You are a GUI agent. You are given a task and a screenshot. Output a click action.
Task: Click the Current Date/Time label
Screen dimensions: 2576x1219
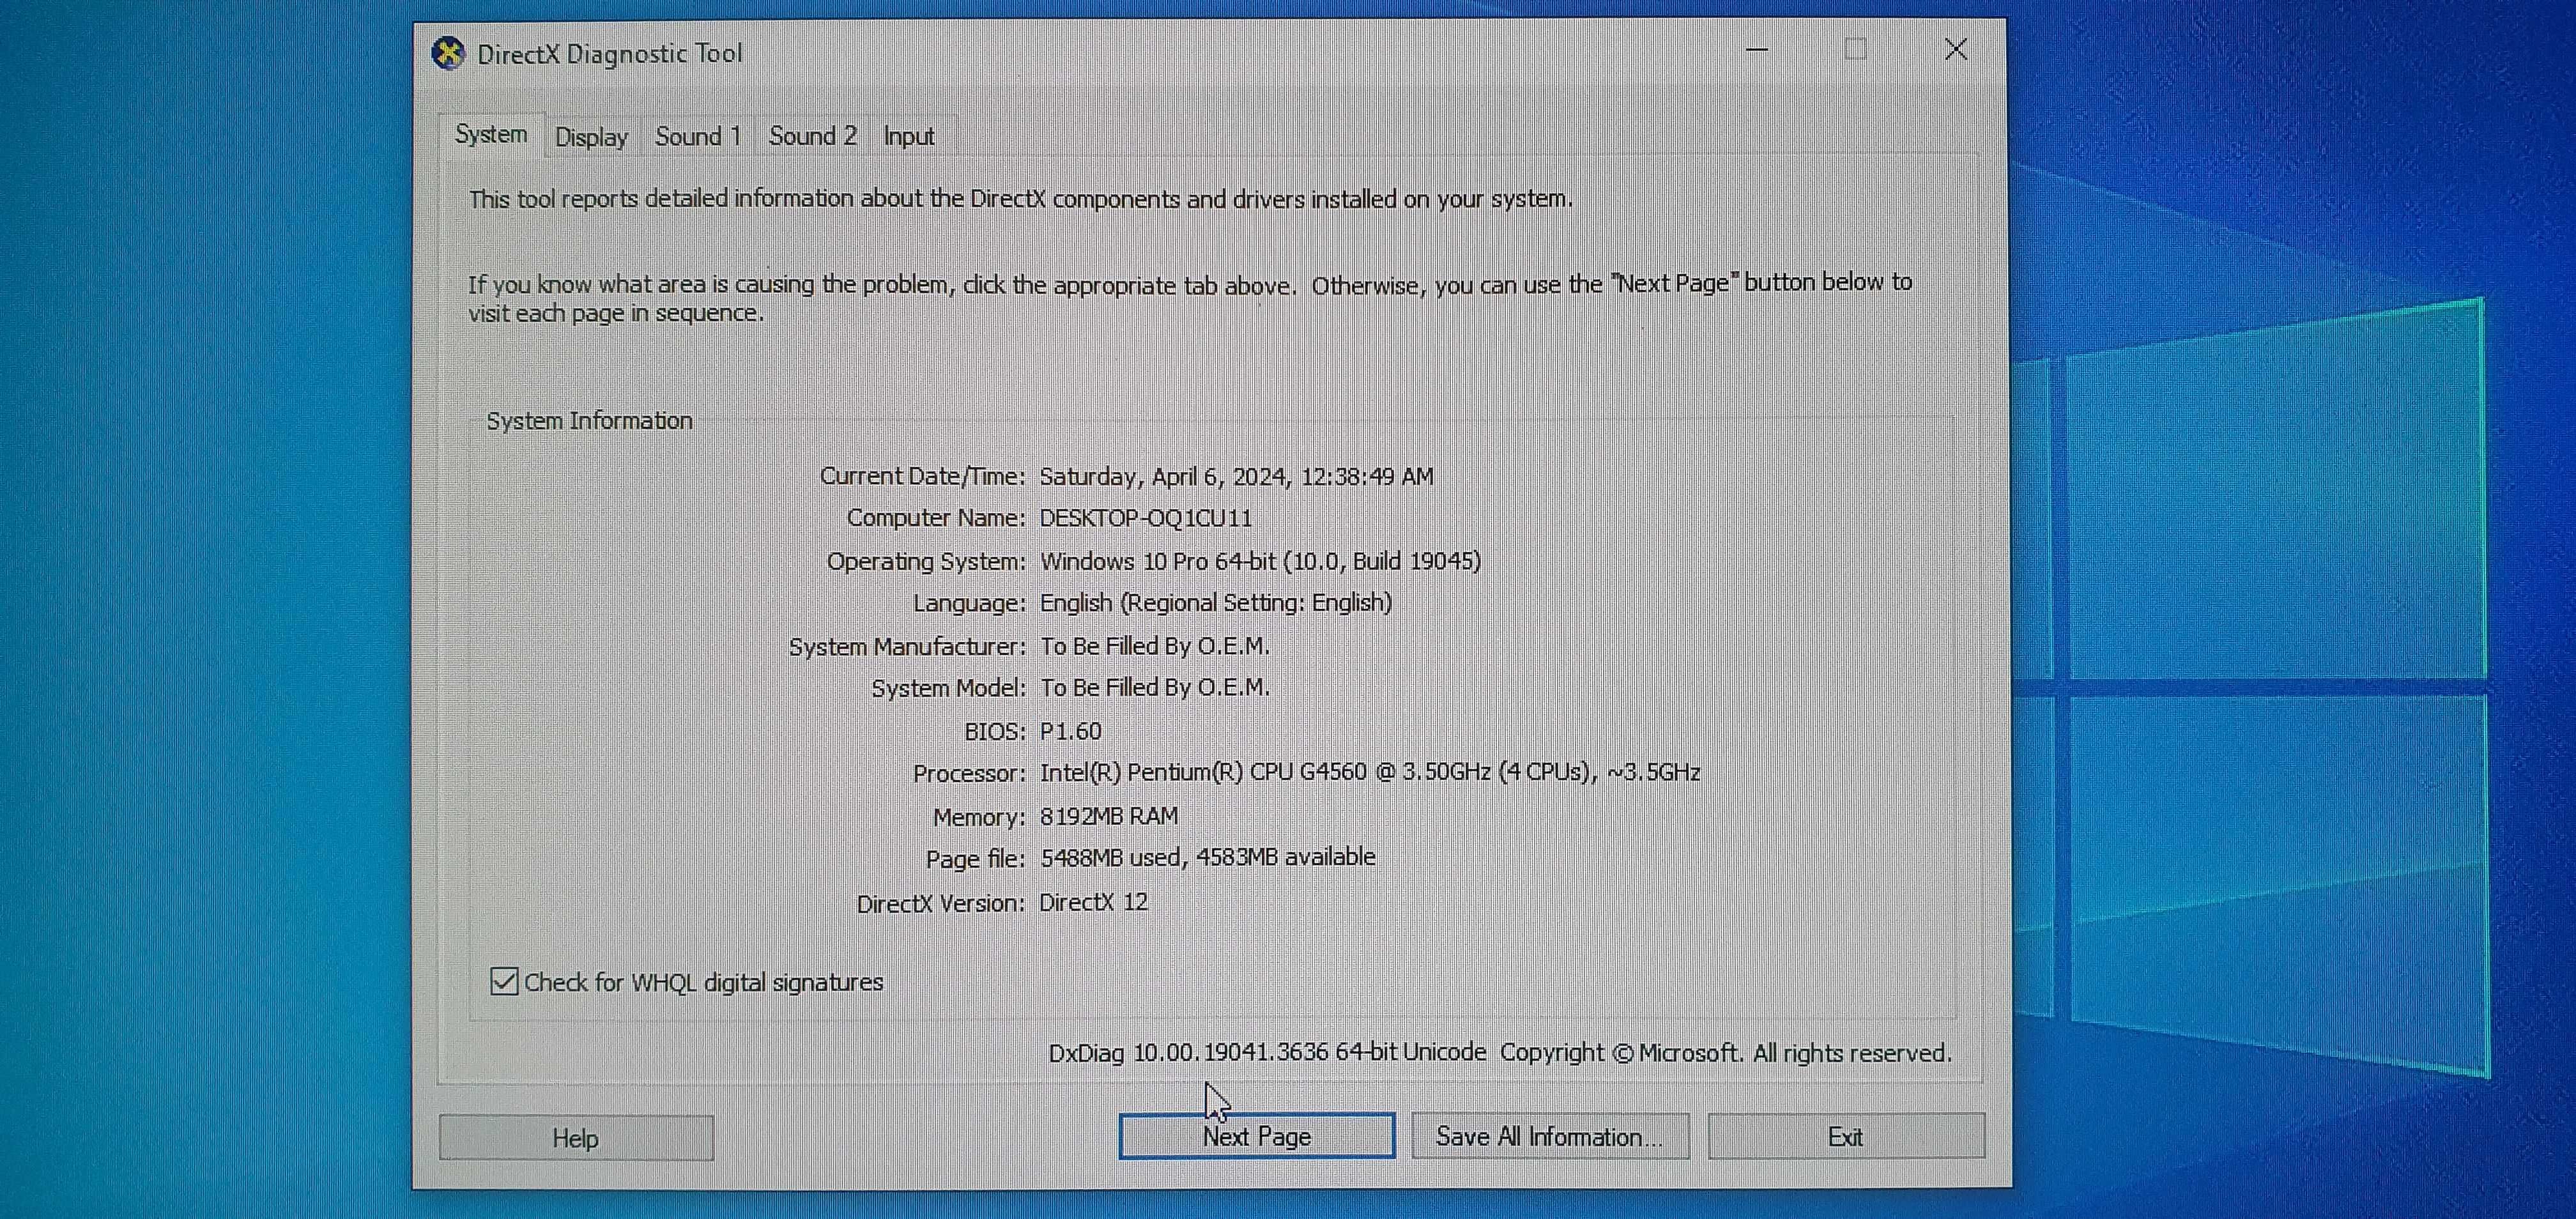[922, 476]
